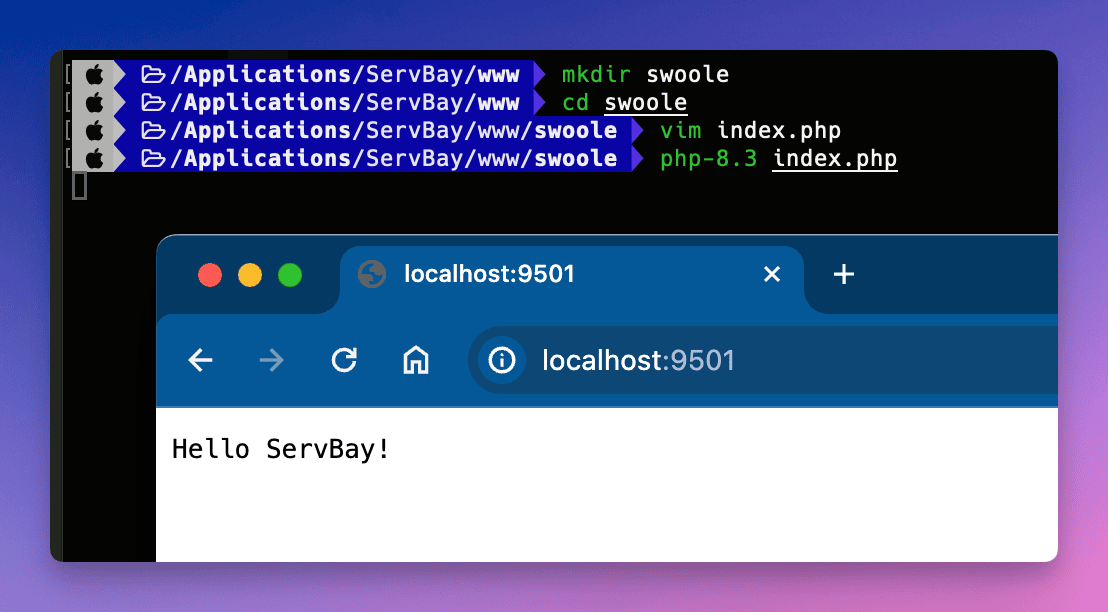The width and height of the screenshot is (1108, 612).
Task: Click 'index.php' after the vim command
Action: pos(779,131)
